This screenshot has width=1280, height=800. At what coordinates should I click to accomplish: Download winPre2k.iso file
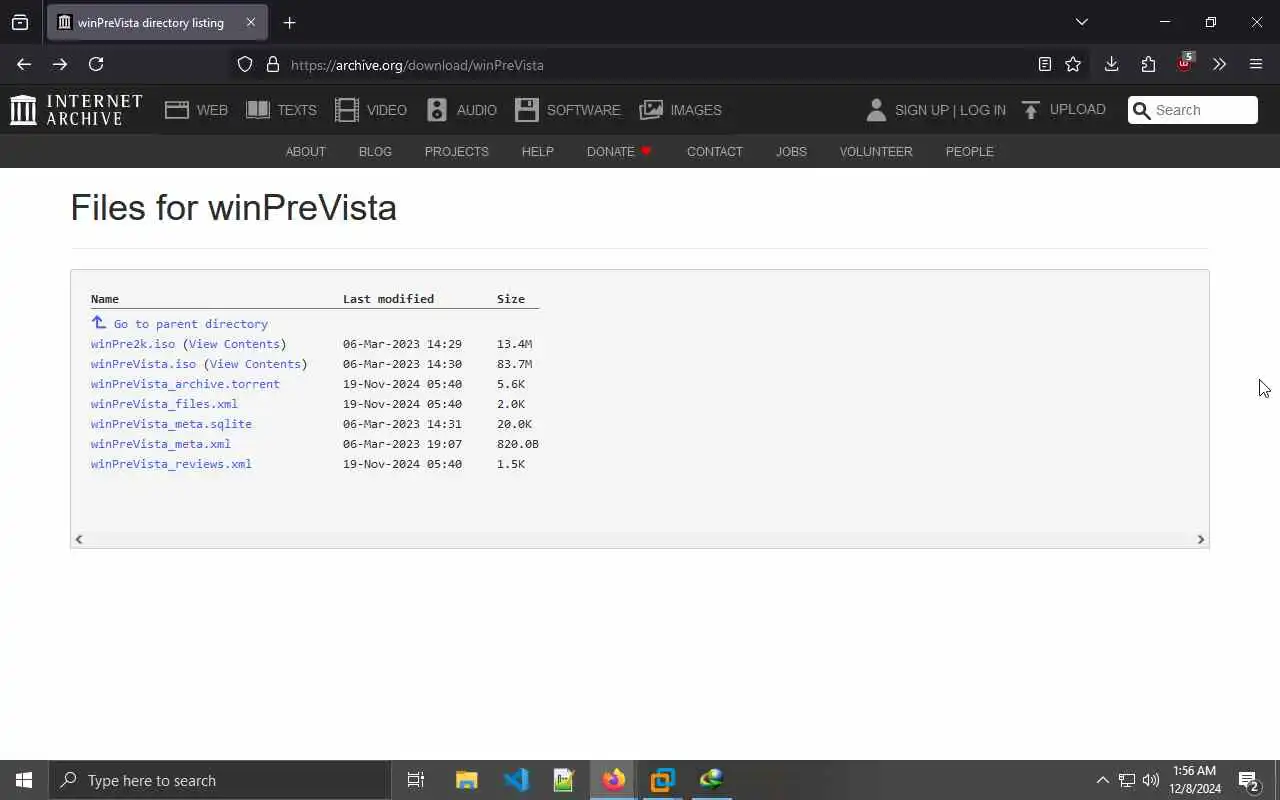(x=133, y=344)
